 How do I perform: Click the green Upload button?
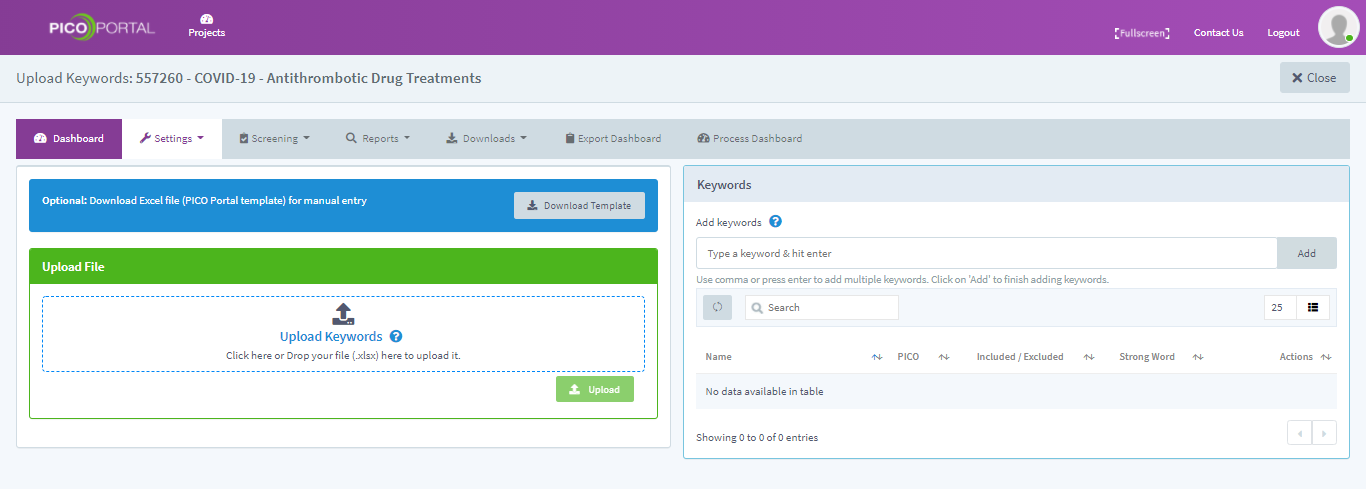click(595, 389)
